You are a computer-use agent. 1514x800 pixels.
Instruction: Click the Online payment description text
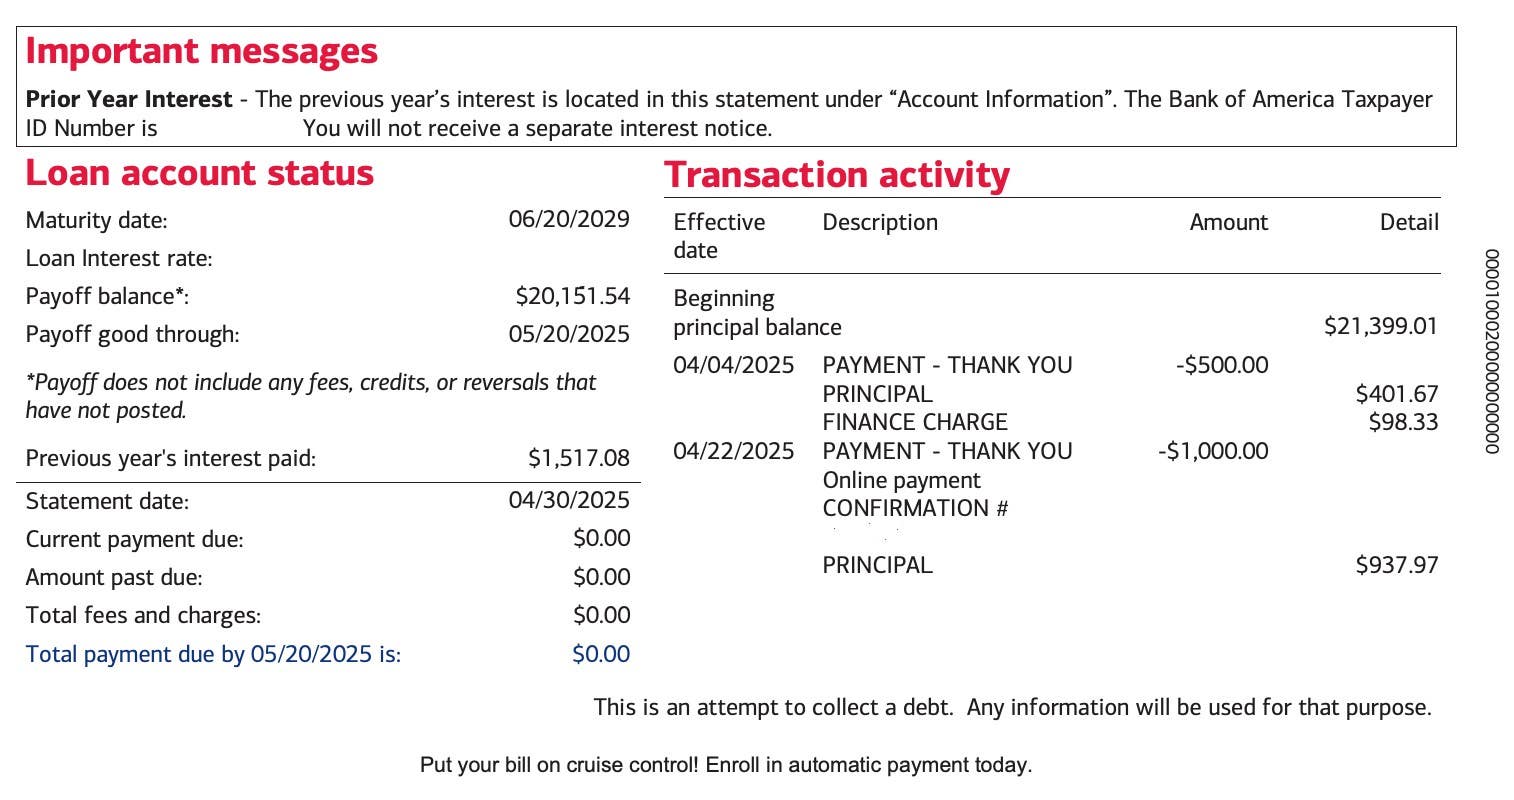pos(901,480)
